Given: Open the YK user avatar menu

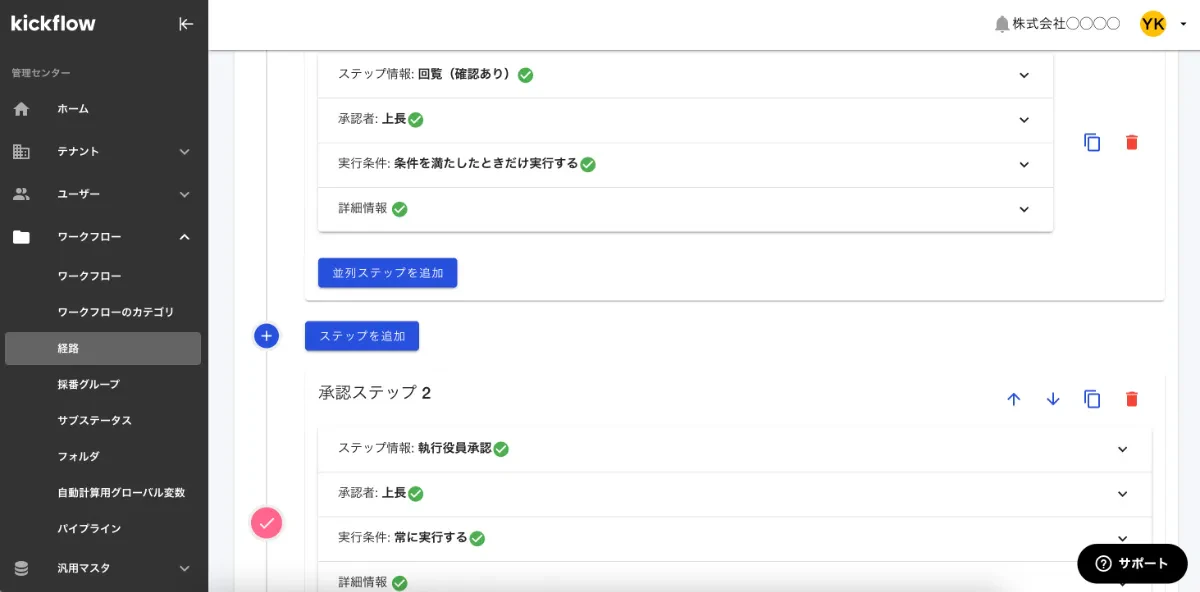Looking at the screenshot, I should [1153, 24].
